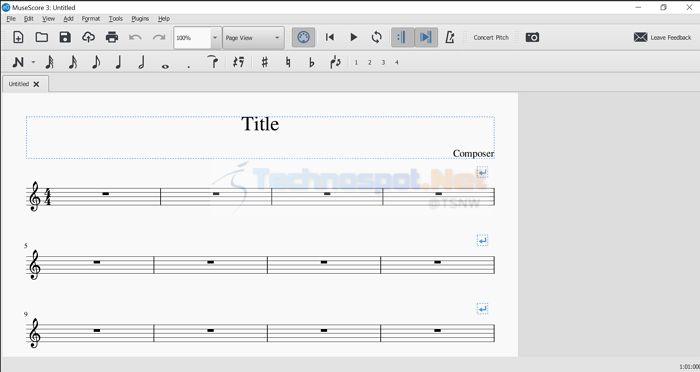Open zoom level dropdown arrow

point(215,38)
